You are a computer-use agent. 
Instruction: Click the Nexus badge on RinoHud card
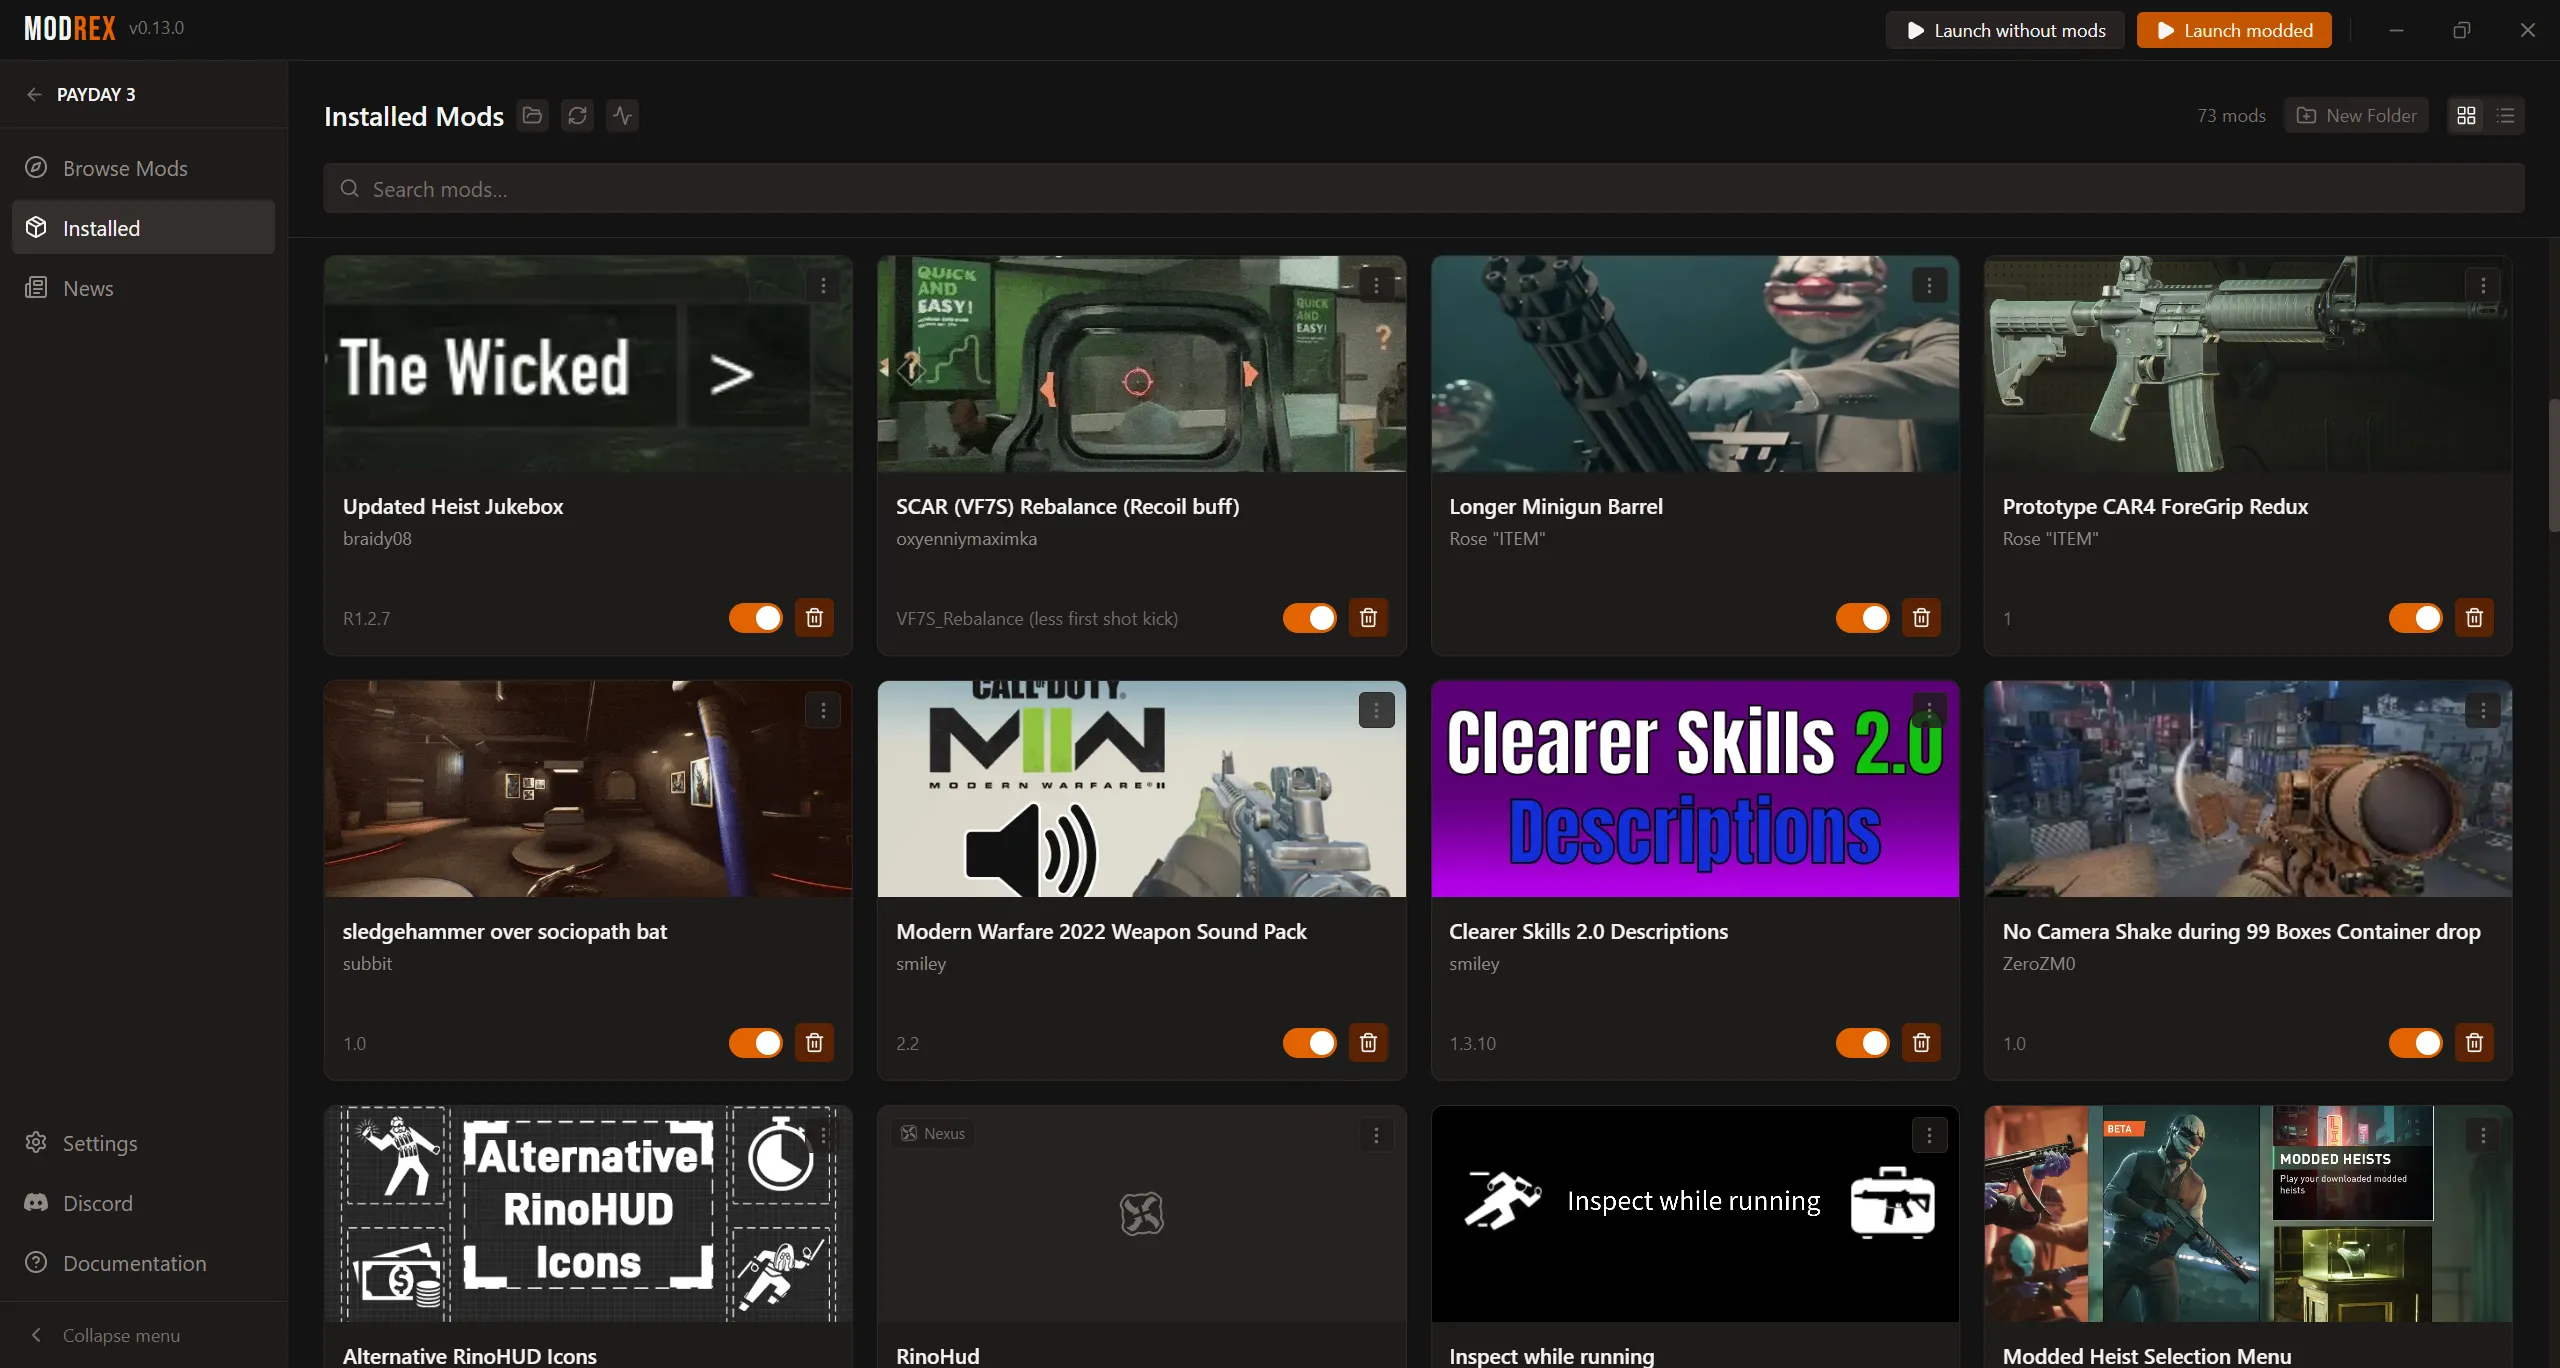pos(932,1133)
